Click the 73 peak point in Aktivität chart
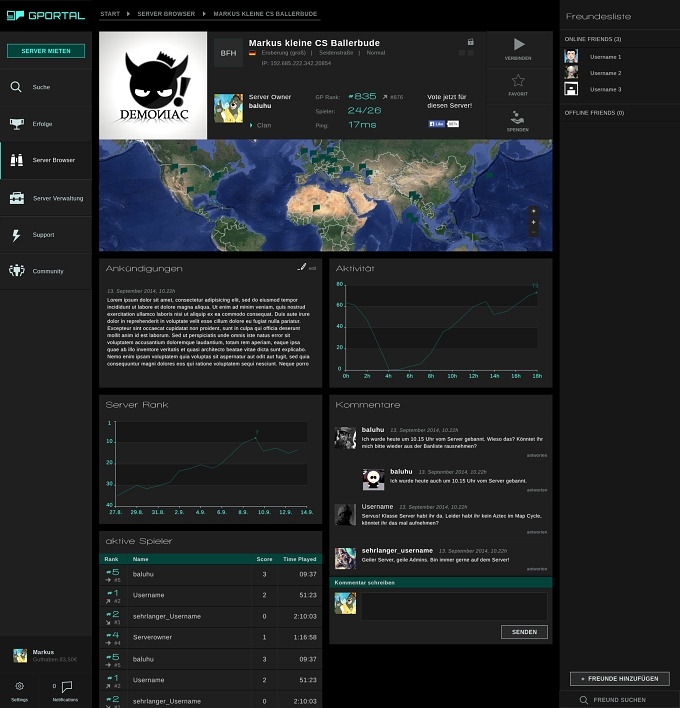Image resolution: width=680 pixels, height=708 pixels. 536,292
